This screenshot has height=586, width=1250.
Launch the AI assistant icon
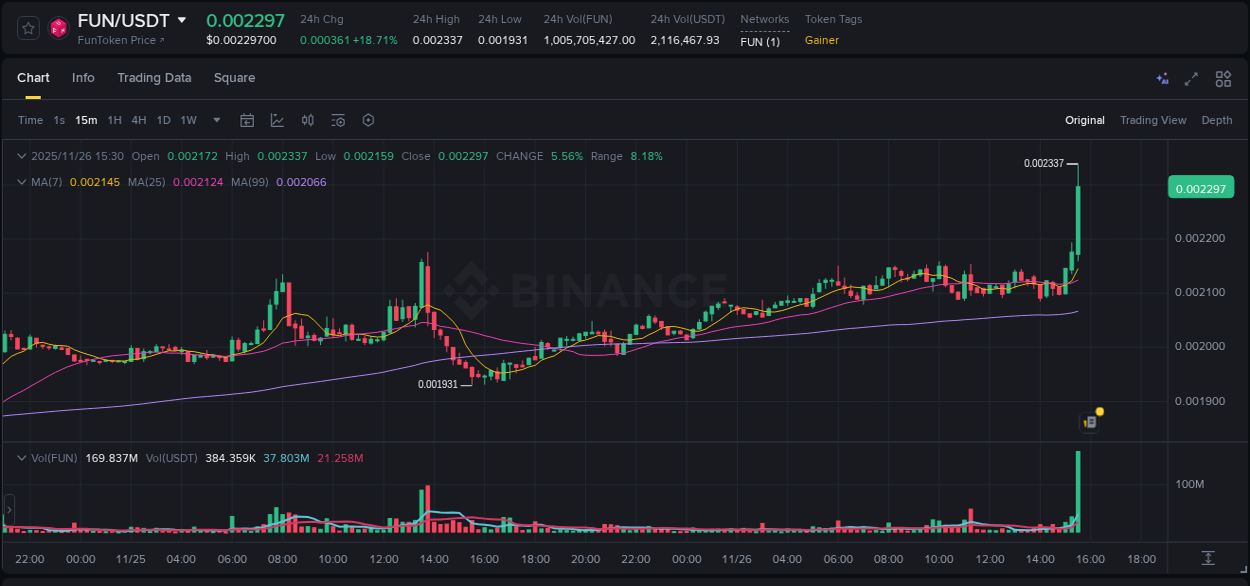(x=1162, y=78)
